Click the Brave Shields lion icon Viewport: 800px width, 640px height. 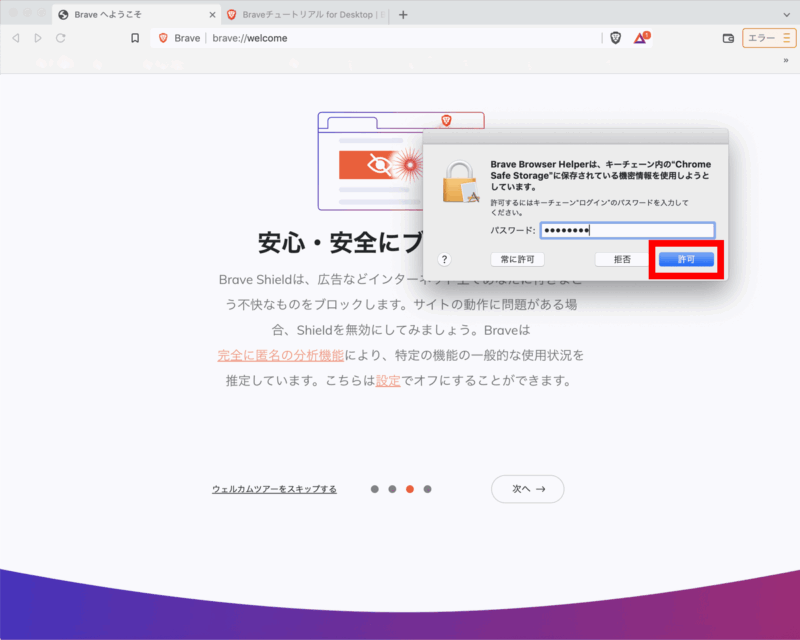(616, 38)
